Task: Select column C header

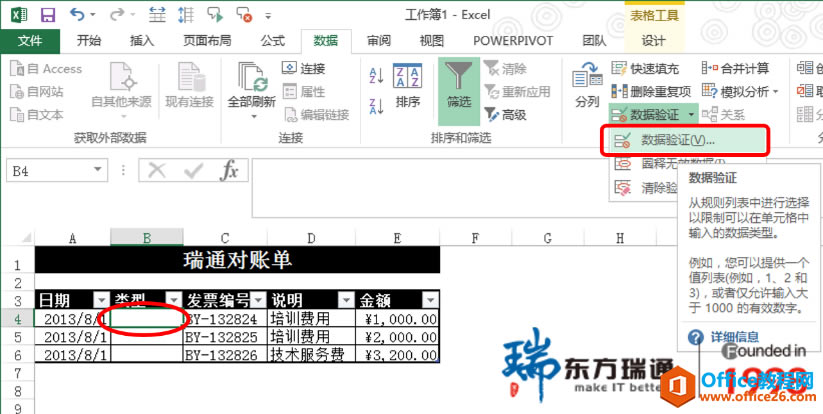Action: pos(225,239)
